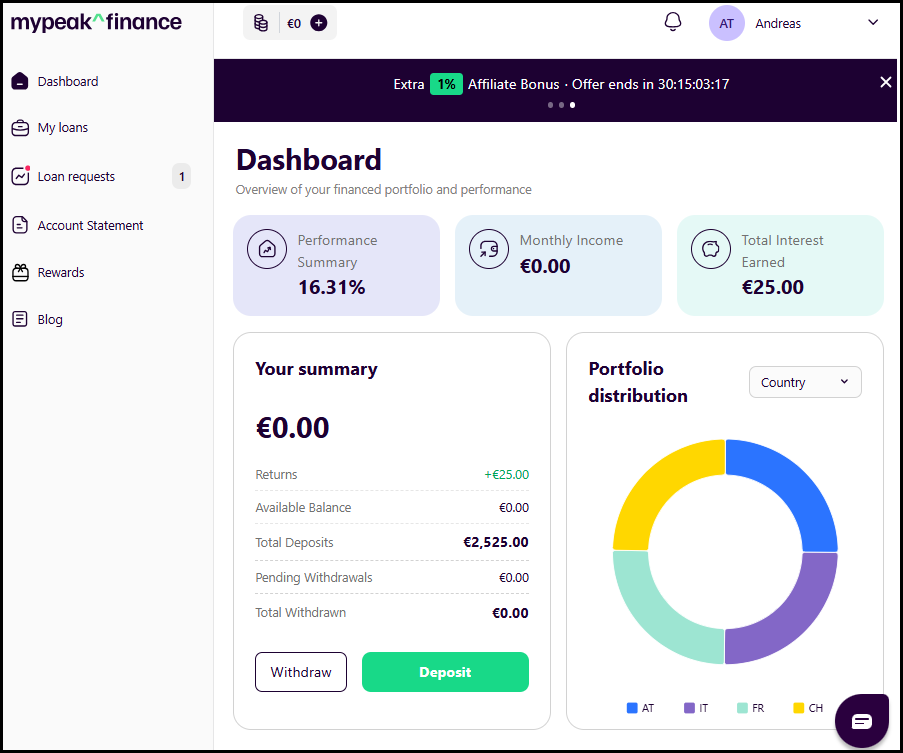
Task: Toggle CH legend entry visibility
Action: point(808,708)
